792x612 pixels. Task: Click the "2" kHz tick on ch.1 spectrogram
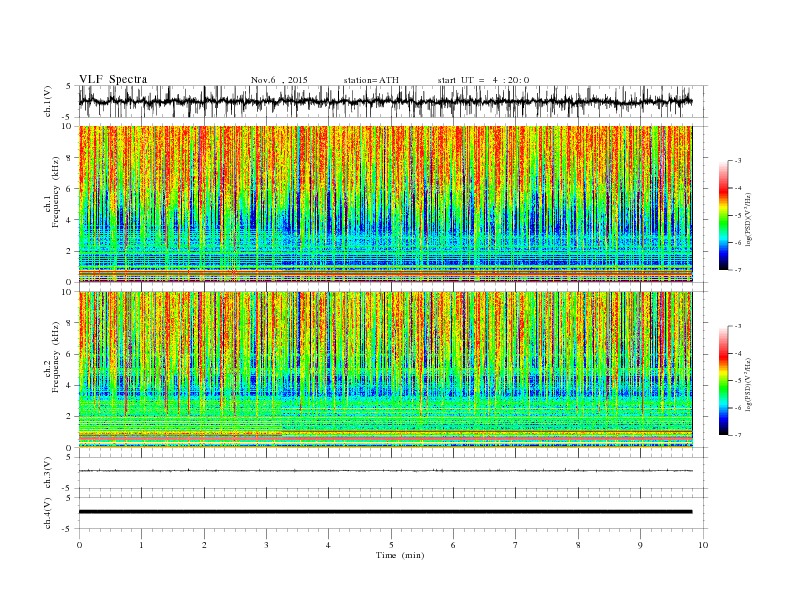point(70,251)
